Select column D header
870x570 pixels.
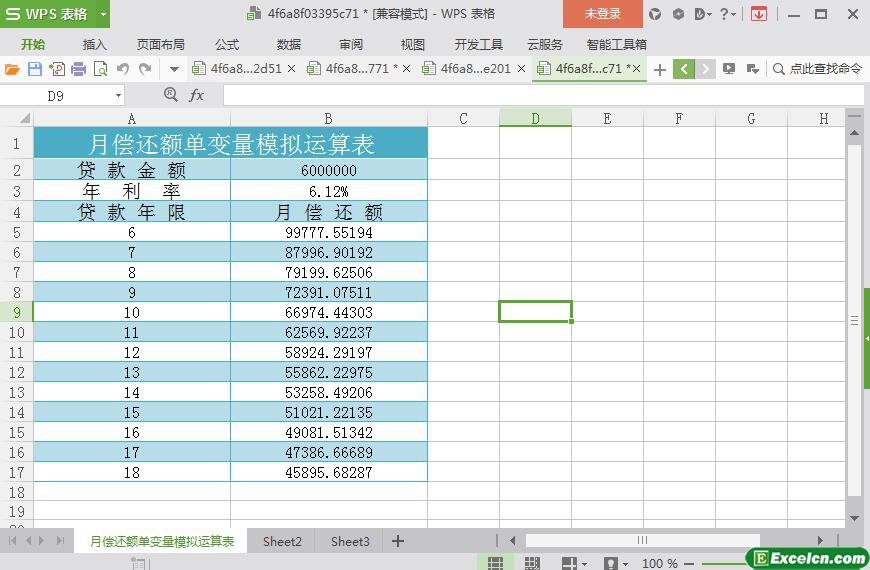click(x=535, y=118)
